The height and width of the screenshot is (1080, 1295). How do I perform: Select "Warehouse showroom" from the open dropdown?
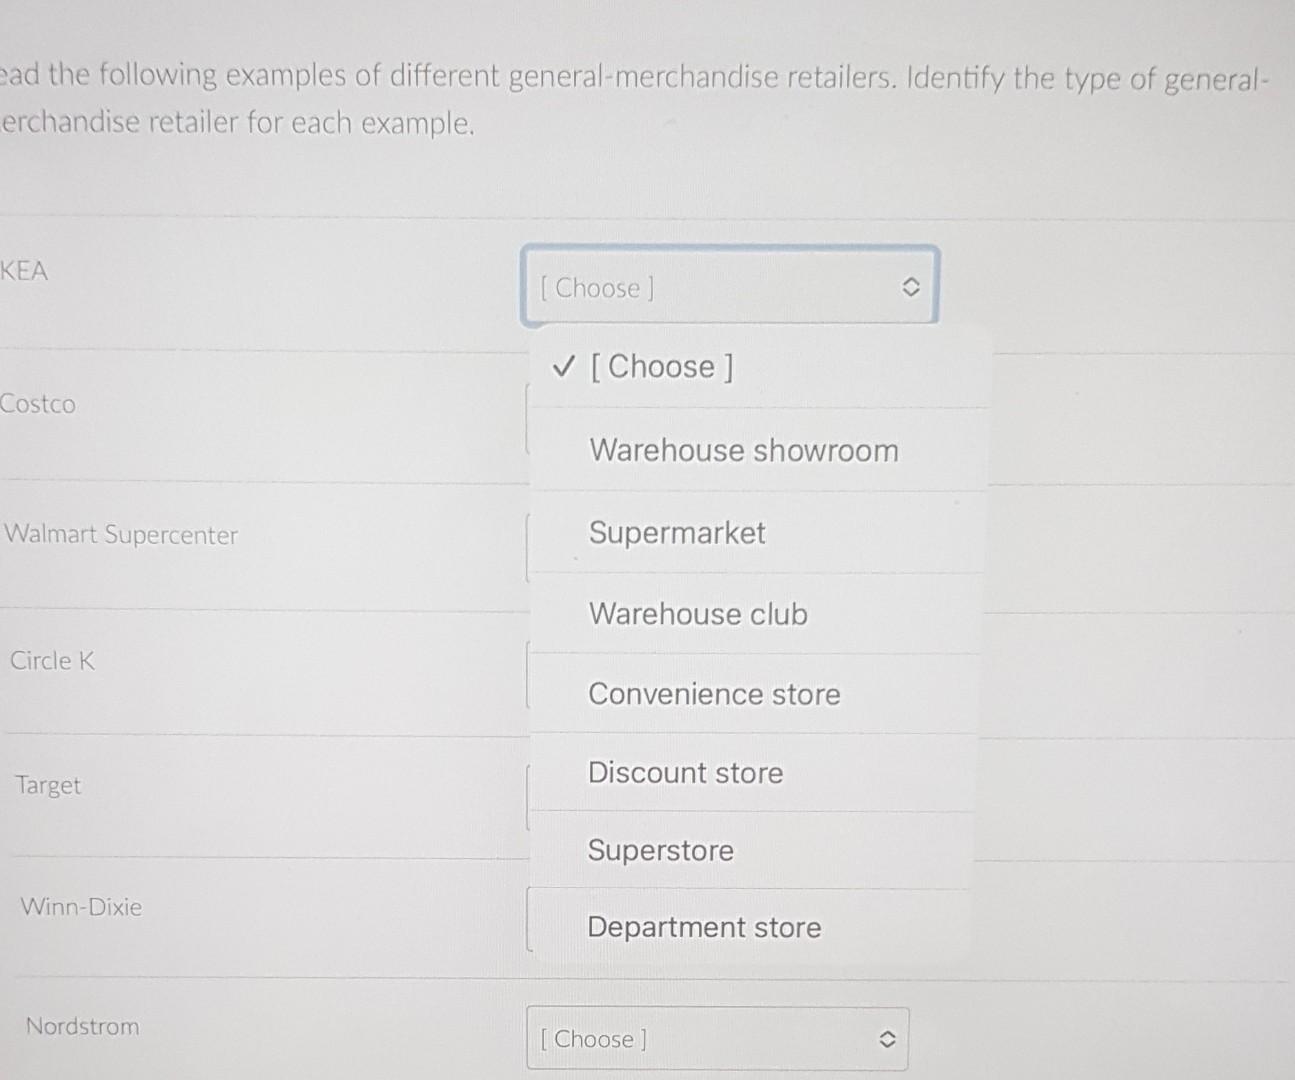(x=743, y=451)
